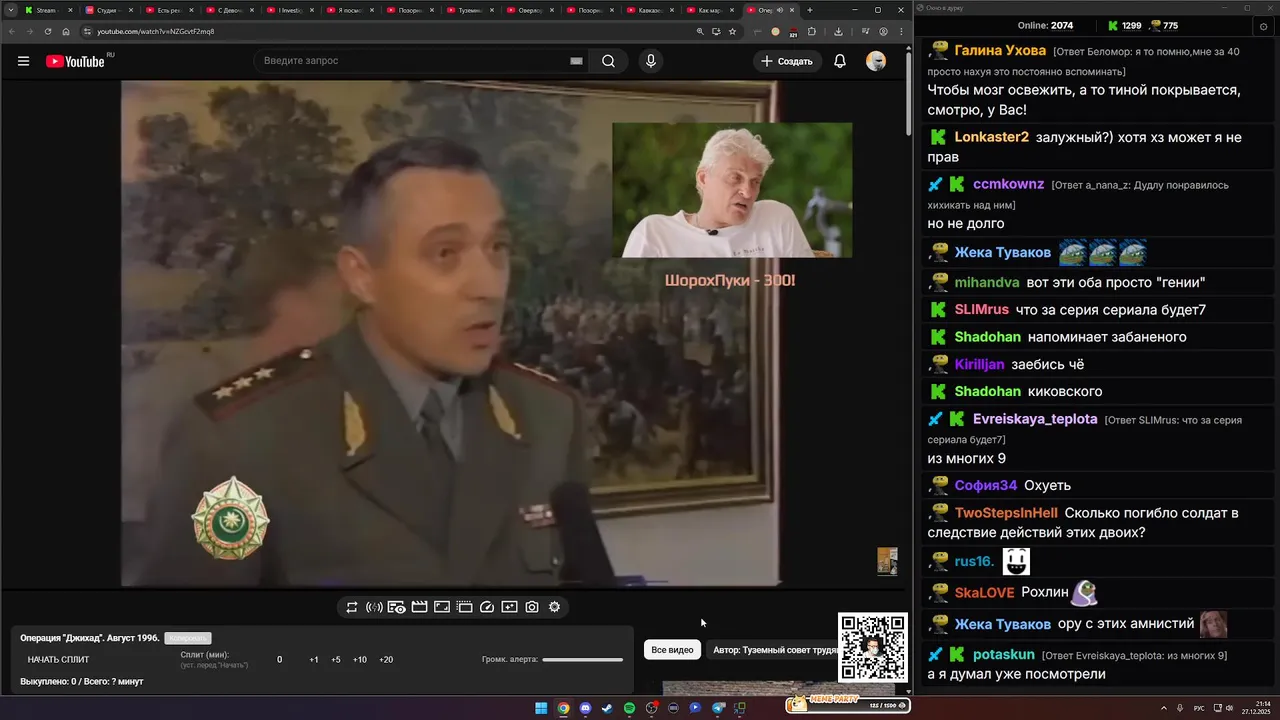Take a video screenshot with camera icon
1280x720 pixels.
532,607
